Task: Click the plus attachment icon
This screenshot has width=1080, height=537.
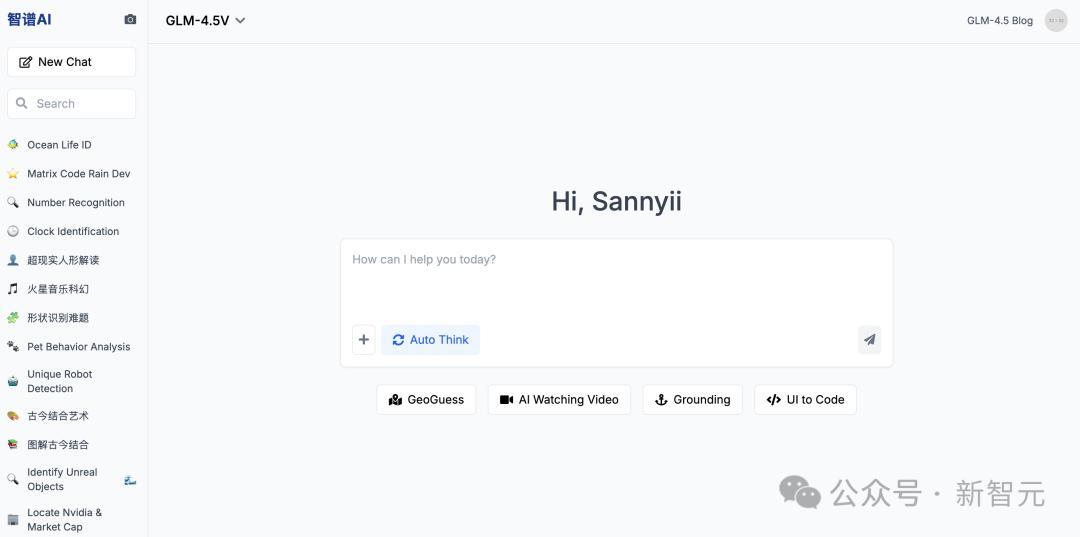Action: point(364,340)
